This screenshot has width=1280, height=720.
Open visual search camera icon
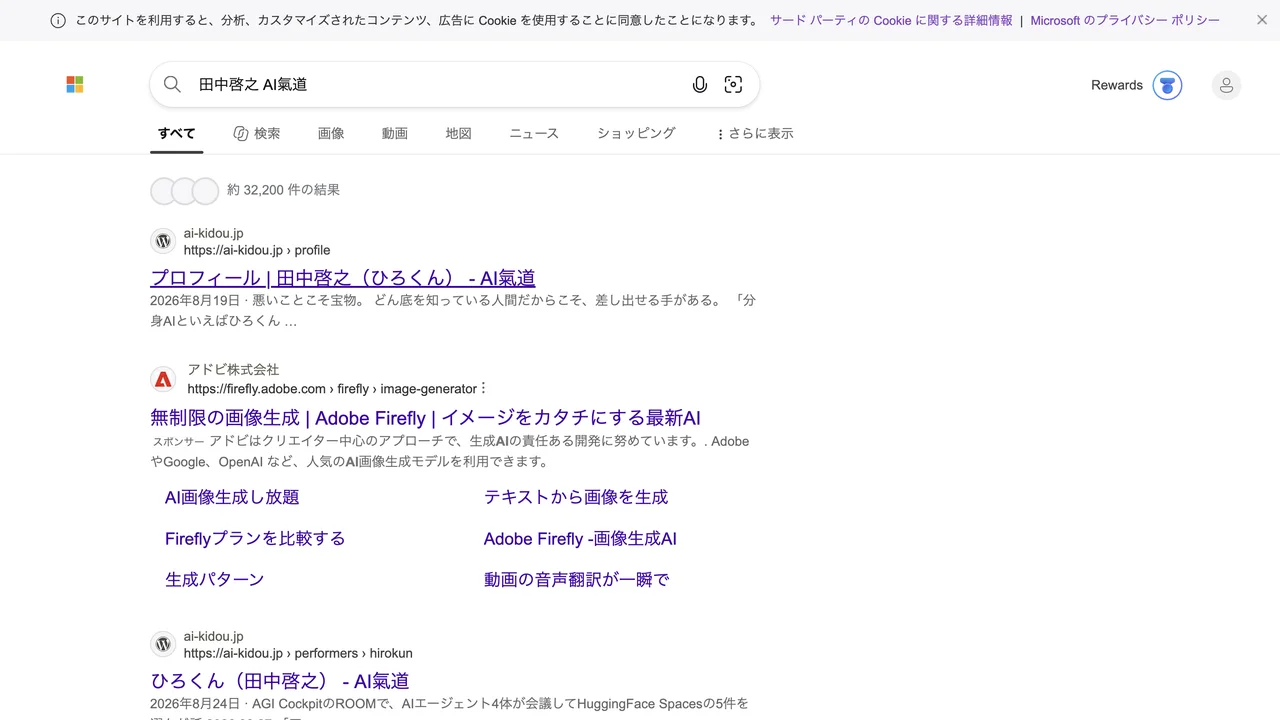[x=734, y=85]
